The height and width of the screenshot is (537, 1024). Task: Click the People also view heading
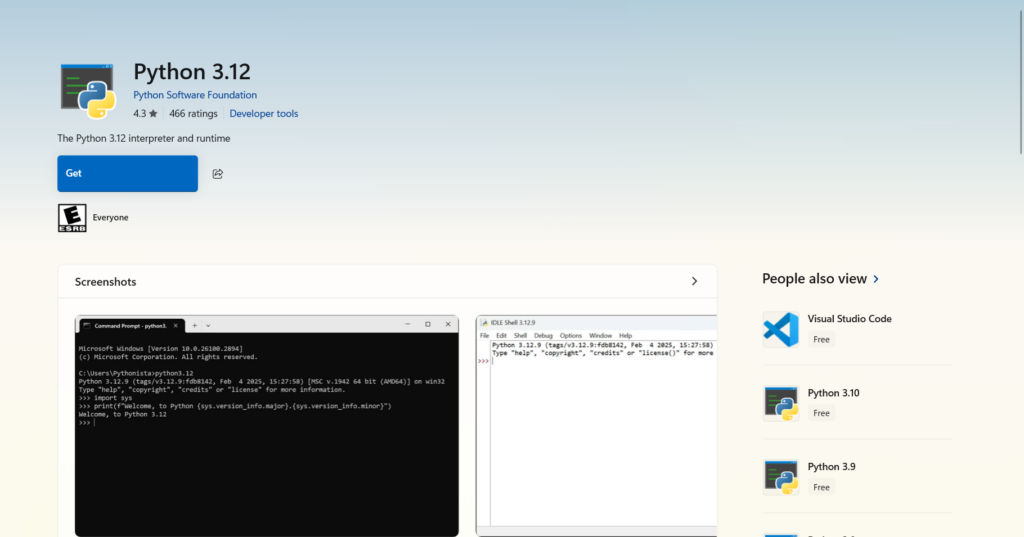[814, 279]
